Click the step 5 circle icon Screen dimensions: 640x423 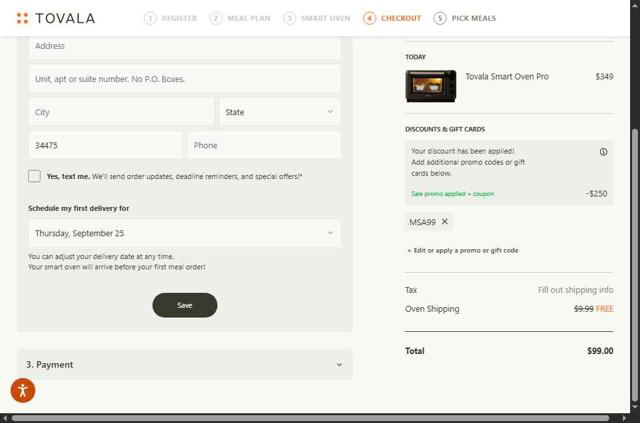click(x=440, y=18)
